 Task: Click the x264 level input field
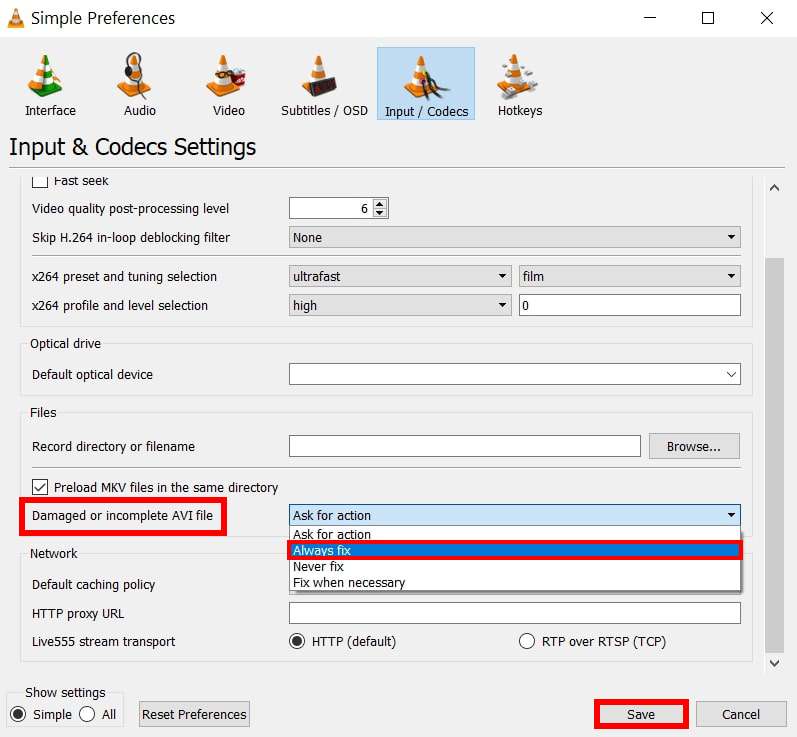click(629, 305)
